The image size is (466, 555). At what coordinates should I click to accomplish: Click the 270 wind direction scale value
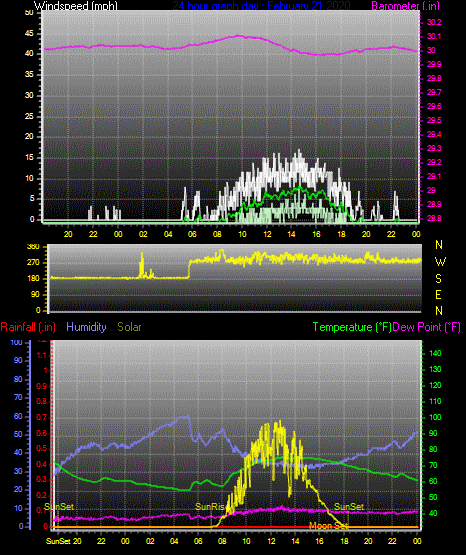click(33, 263)
